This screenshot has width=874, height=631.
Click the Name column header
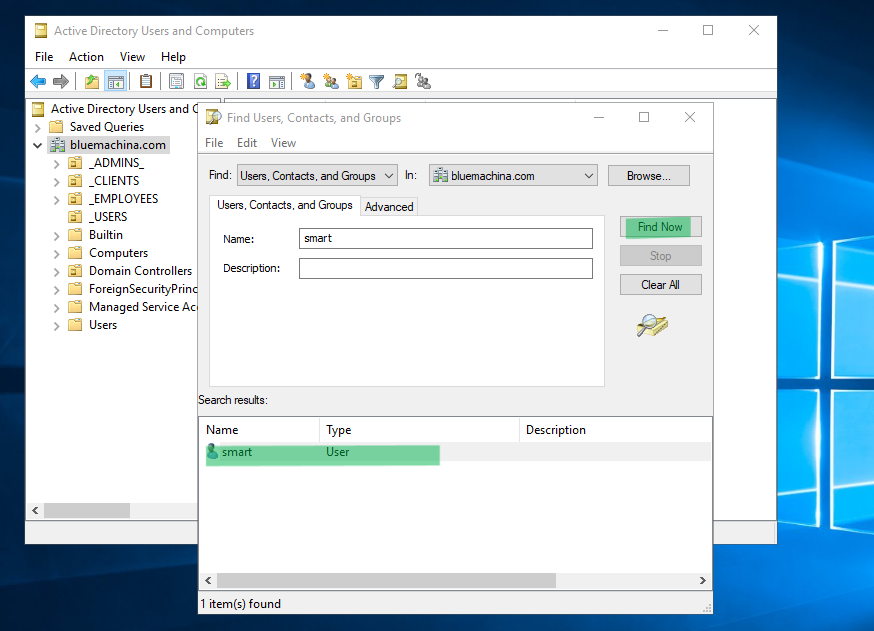(259, 430)
